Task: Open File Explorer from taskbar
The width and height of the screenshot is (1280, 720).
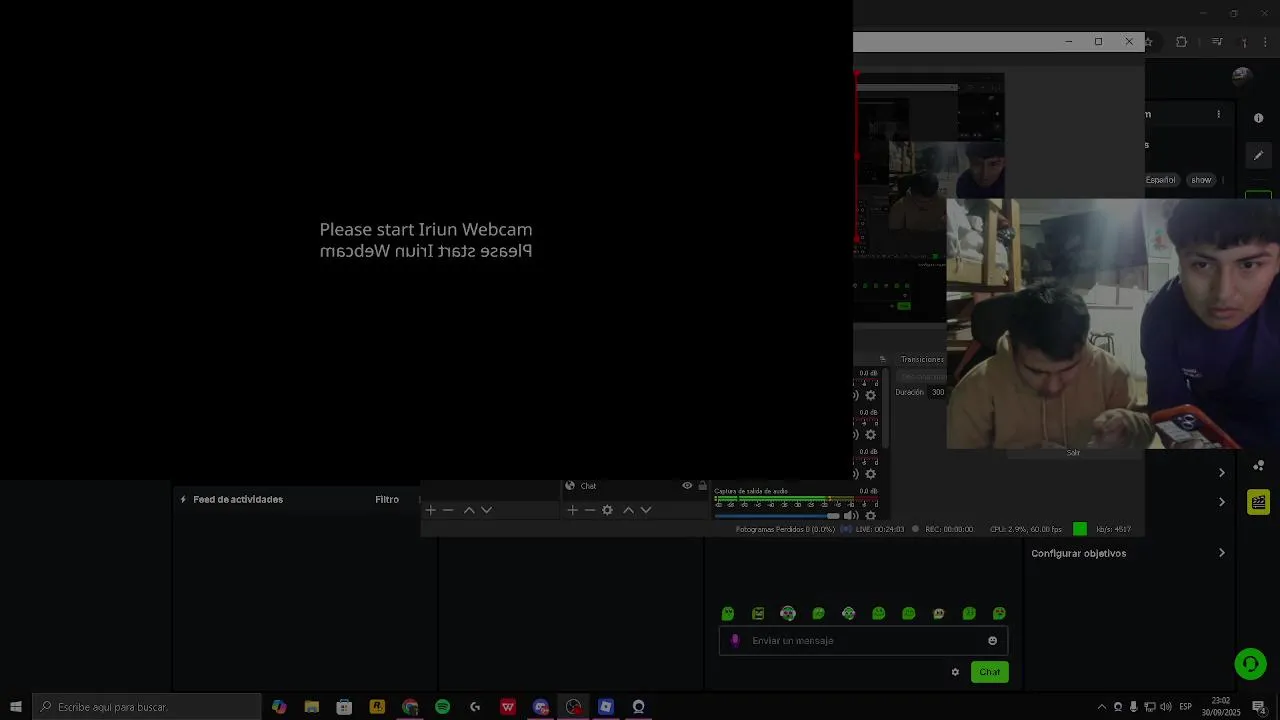Action: (312, 707)
